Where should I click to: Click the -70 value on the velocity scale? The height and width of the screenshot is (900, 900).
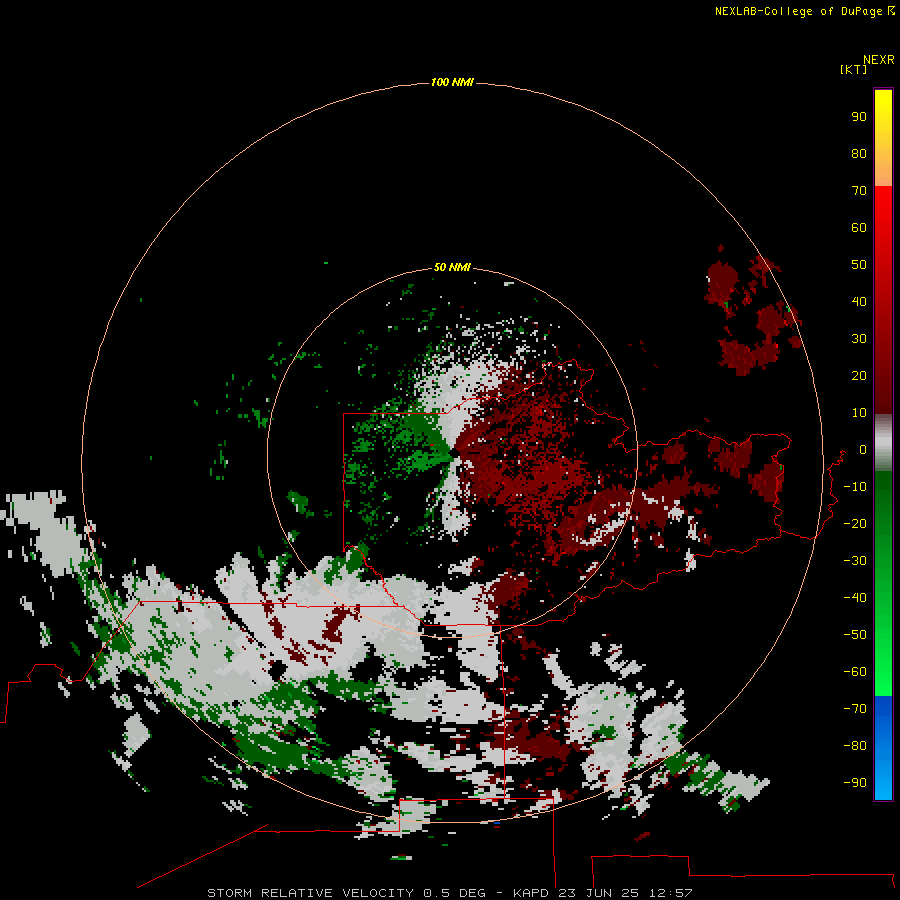point(855,708)
